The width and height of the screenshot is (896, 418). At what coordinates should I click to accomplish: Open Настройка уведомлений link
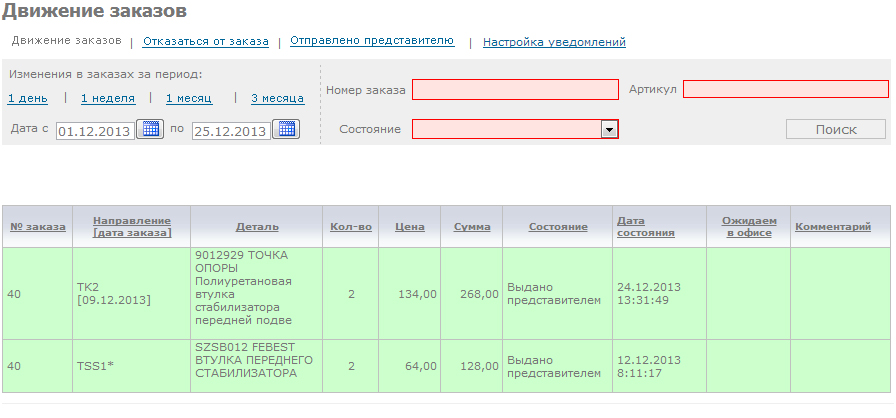(x=554, y=42)
